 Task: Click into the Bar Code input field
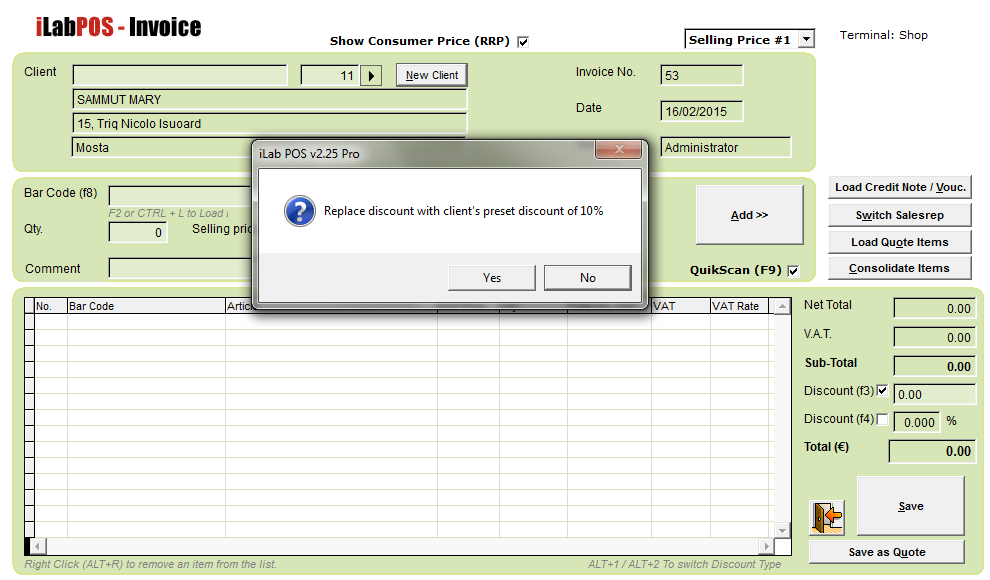(180, 195)
